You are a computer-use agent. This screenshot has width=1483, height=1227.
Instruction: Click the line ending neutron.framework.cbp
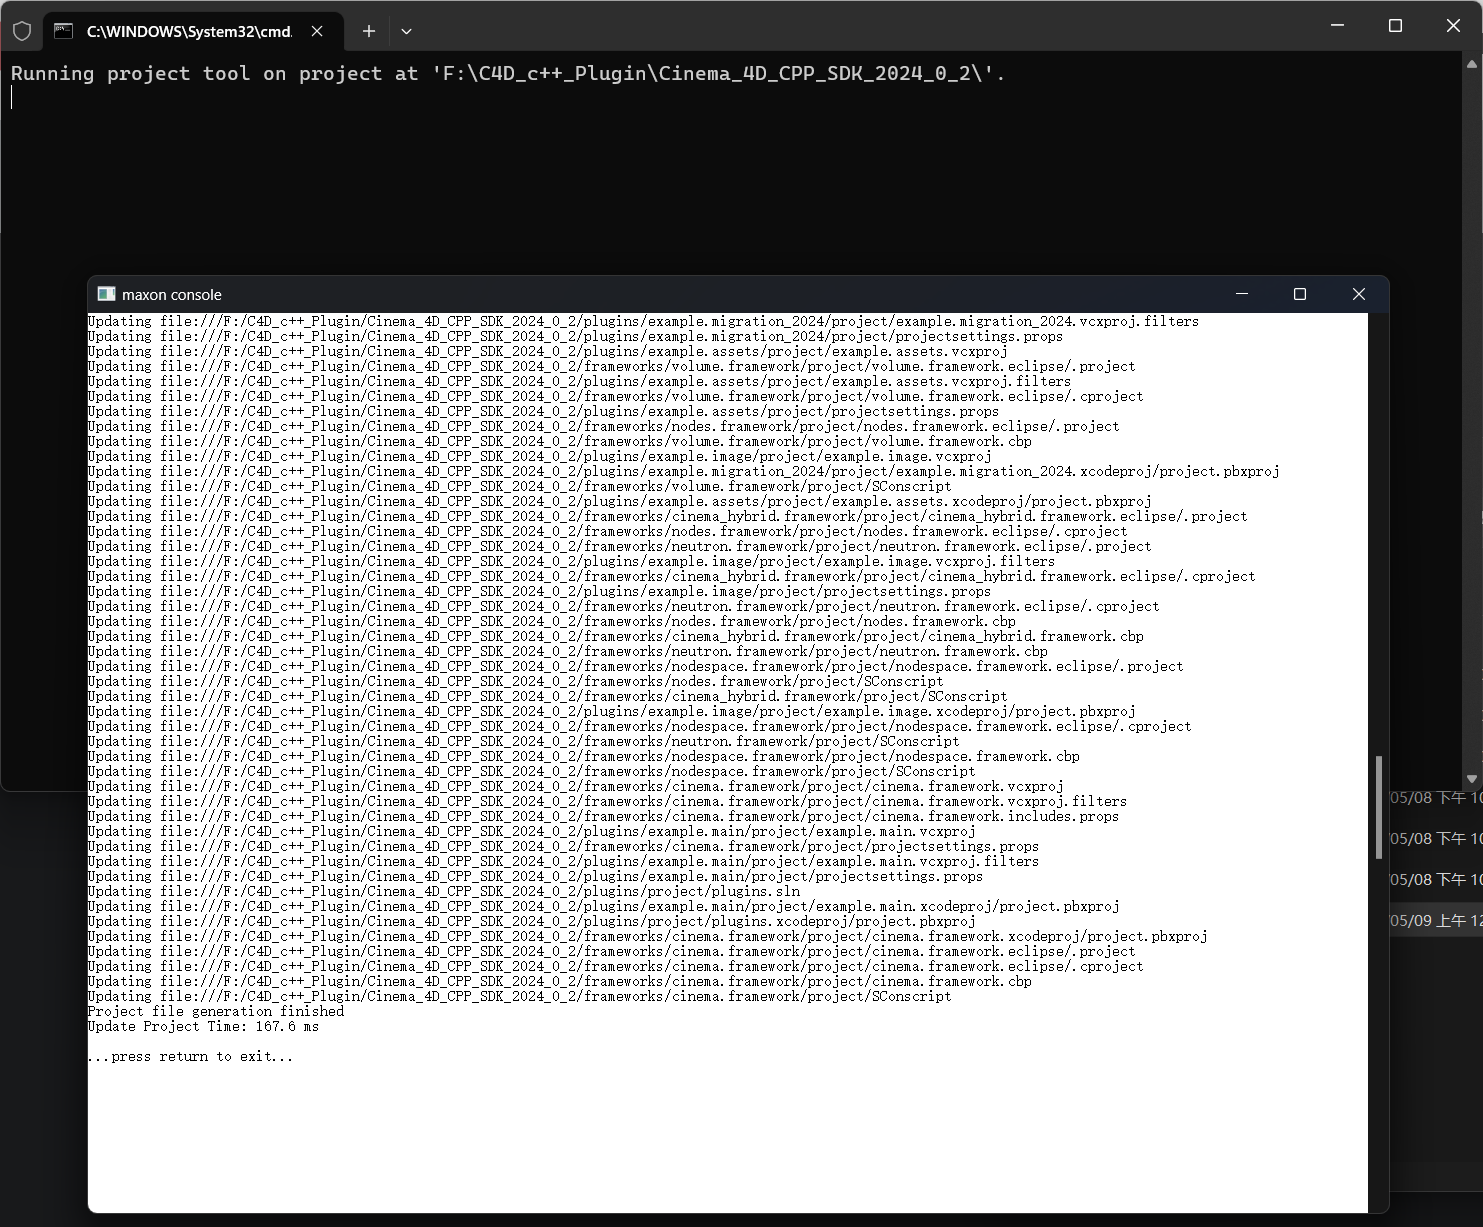click(568, 651)
